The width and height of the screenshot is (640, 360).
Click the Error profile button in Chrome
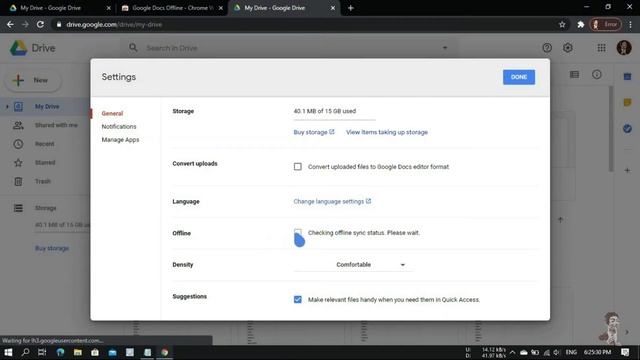(606, 24)
